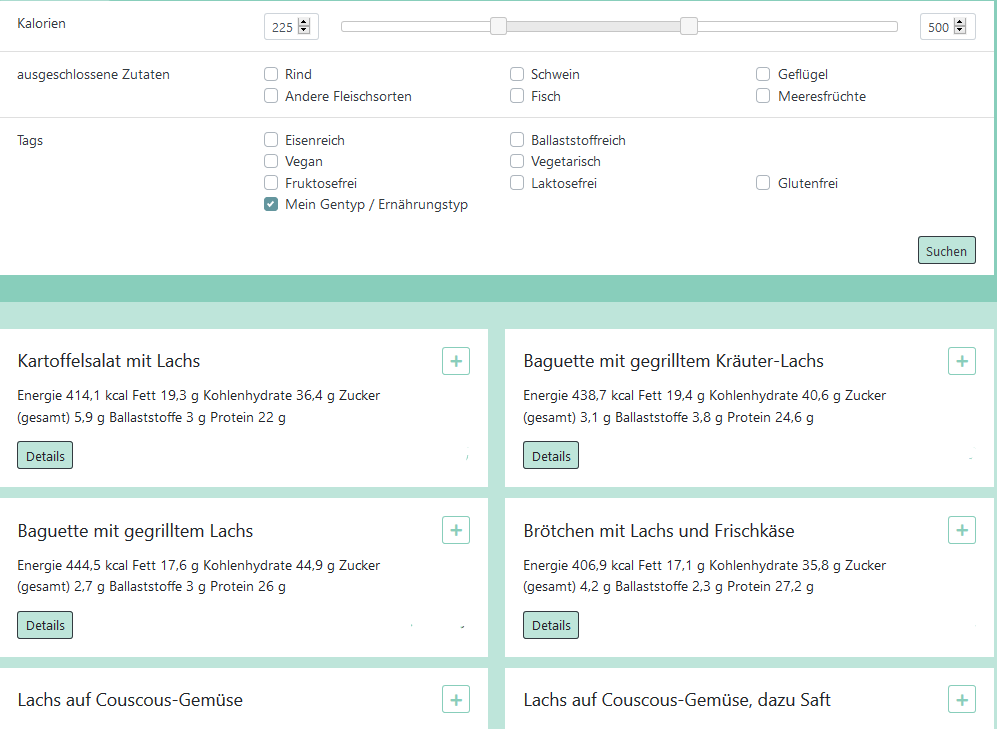
Task: Increase minimum Kalorien value with up arrow
Action: click(x=304, y=22)
